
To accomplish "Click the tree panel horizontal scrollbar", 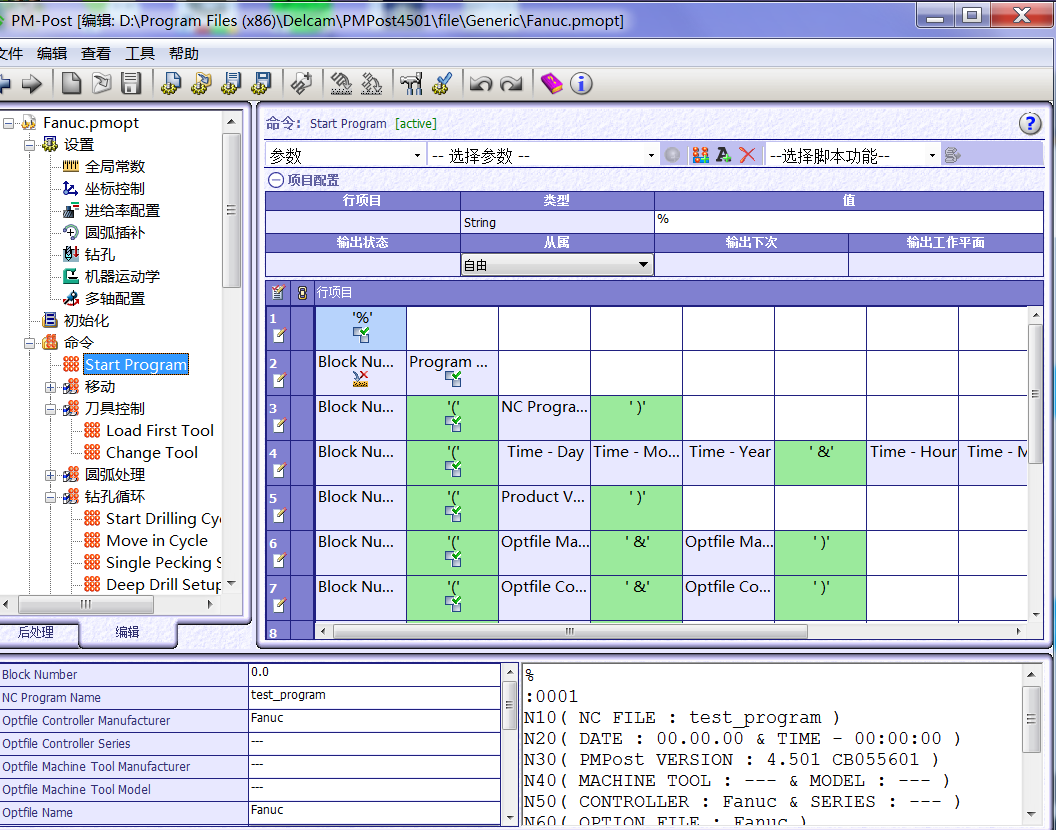I will [x=86, y=604].
